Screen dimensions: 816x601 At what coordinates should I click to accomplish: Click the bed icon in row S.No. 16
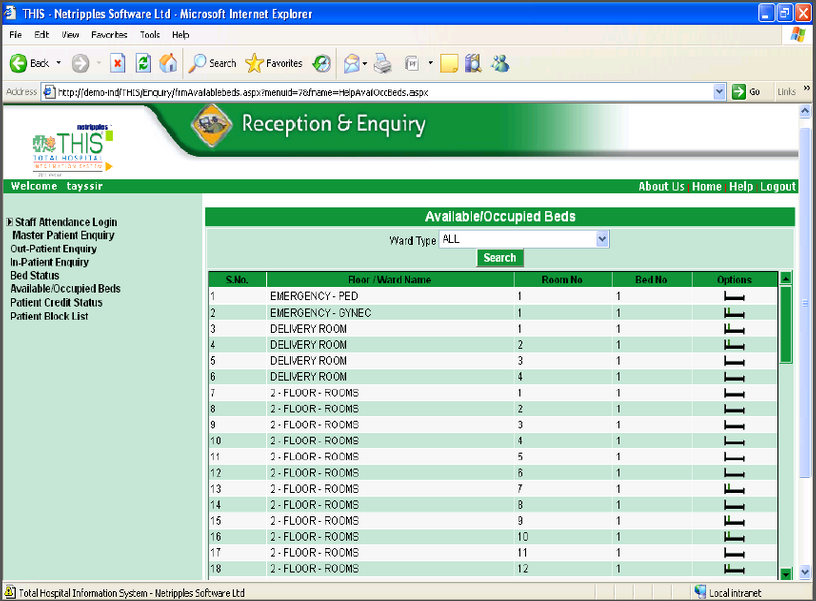(734, 537)
